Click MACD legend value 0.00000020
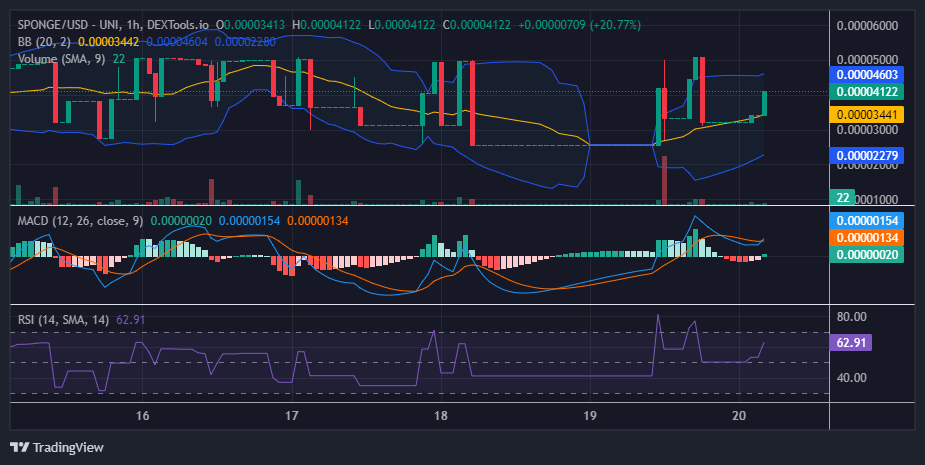Image resolution: width=925 pixels, height=465 pixels. point(181,221)
